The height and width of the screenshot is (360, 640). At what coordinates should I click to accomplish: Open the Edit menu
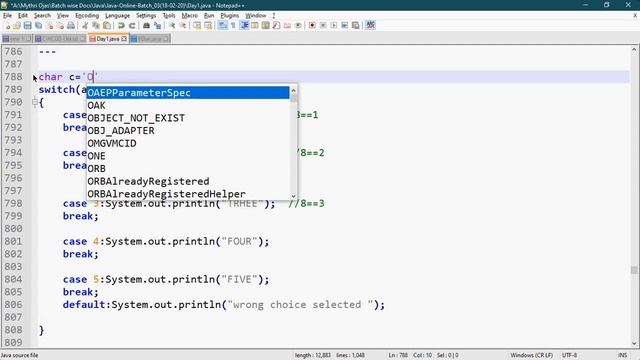pyautogui.click(x=23, y=16)
